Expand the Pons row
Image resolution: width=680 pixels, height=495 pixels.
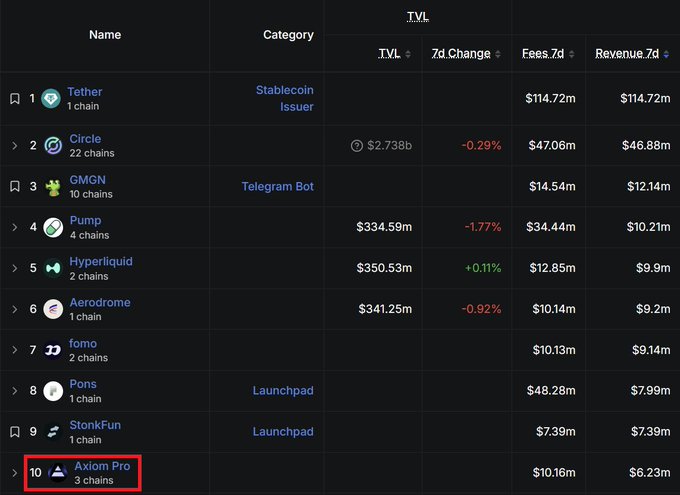(15, 391)
